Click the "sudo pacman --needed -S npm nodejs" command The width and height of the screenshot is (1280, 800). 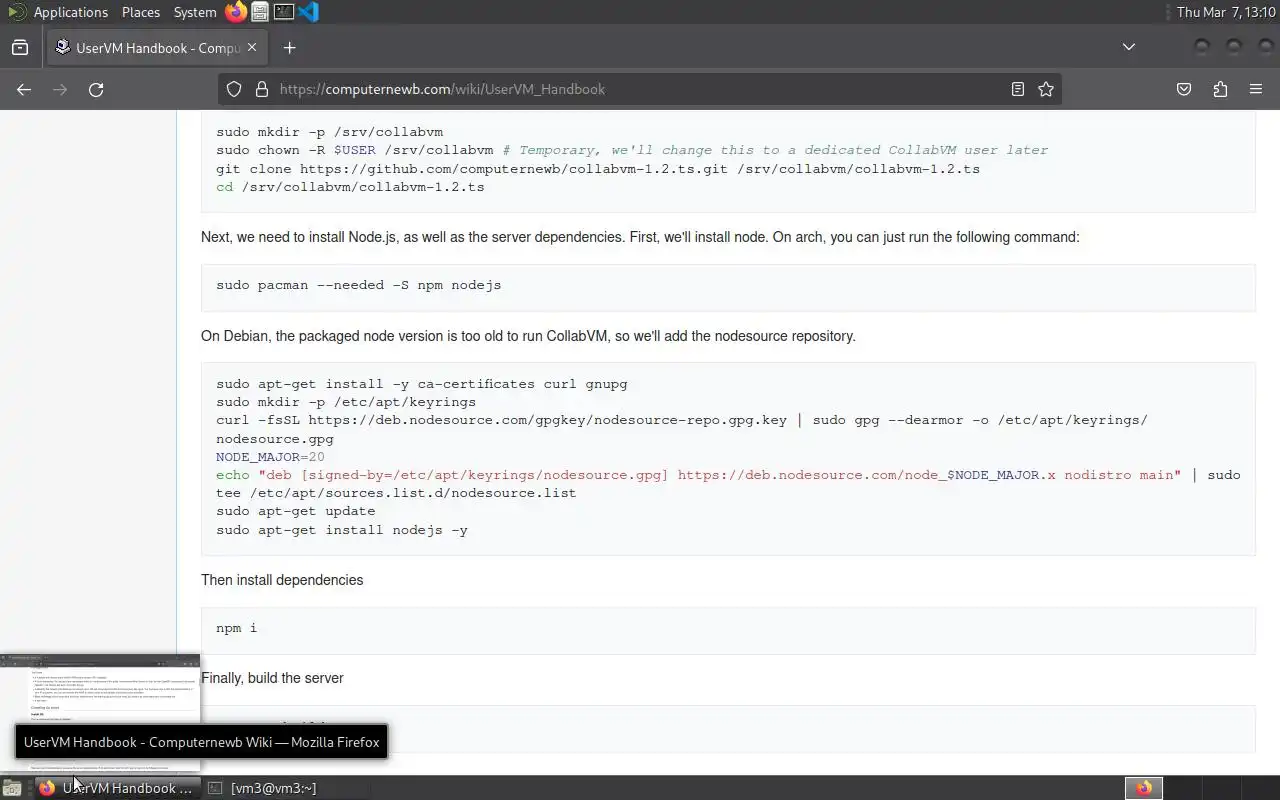click(x=358, y=285)
